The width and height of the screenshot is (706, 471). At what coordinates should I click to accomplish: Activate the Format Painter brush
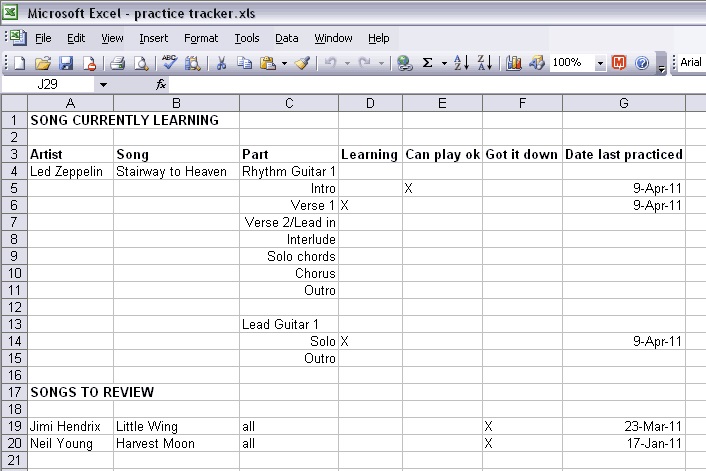pyautogui.click(x=302, y=63)
